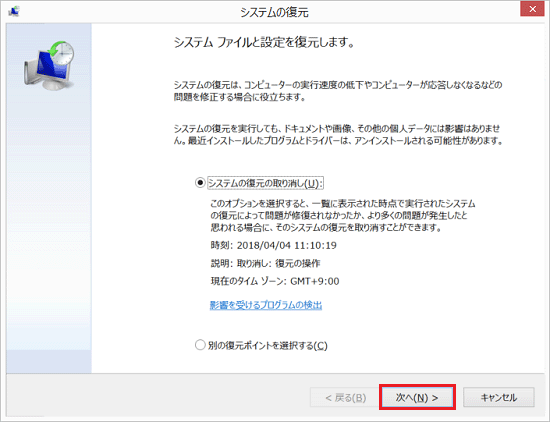The width and height of the screenshot is (550, 422).
Task: Click the 時刻 2018/04/04 11:10:19 line
Action: coord(274,245)
